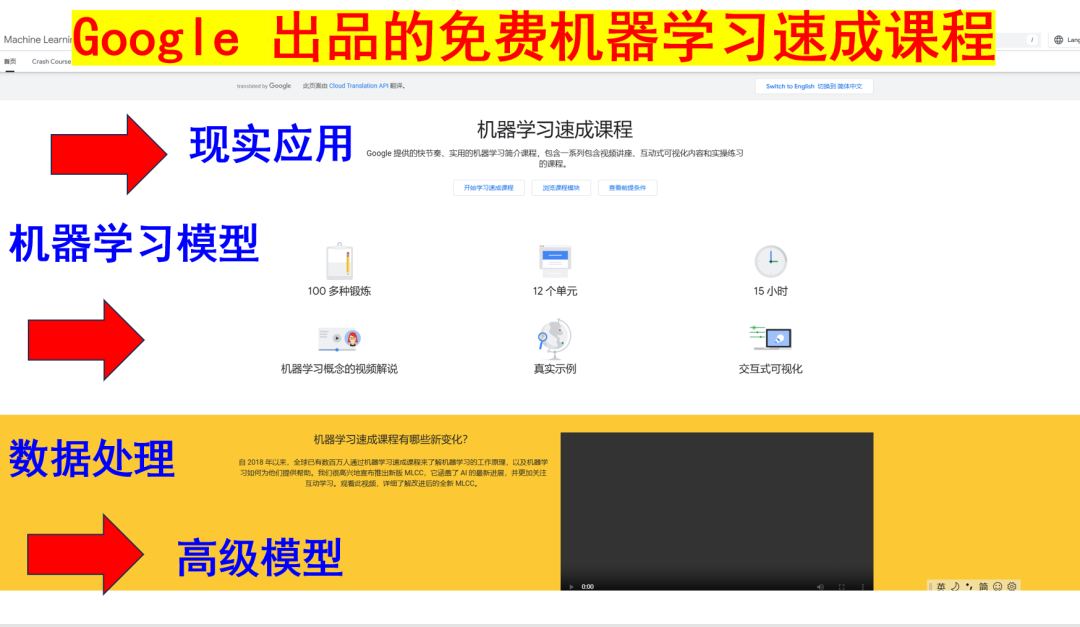Image resolution: width=1080 pixels, height=627 pixels.
Task: Click the 12 个单元 module icon
Action: point(555,261)
